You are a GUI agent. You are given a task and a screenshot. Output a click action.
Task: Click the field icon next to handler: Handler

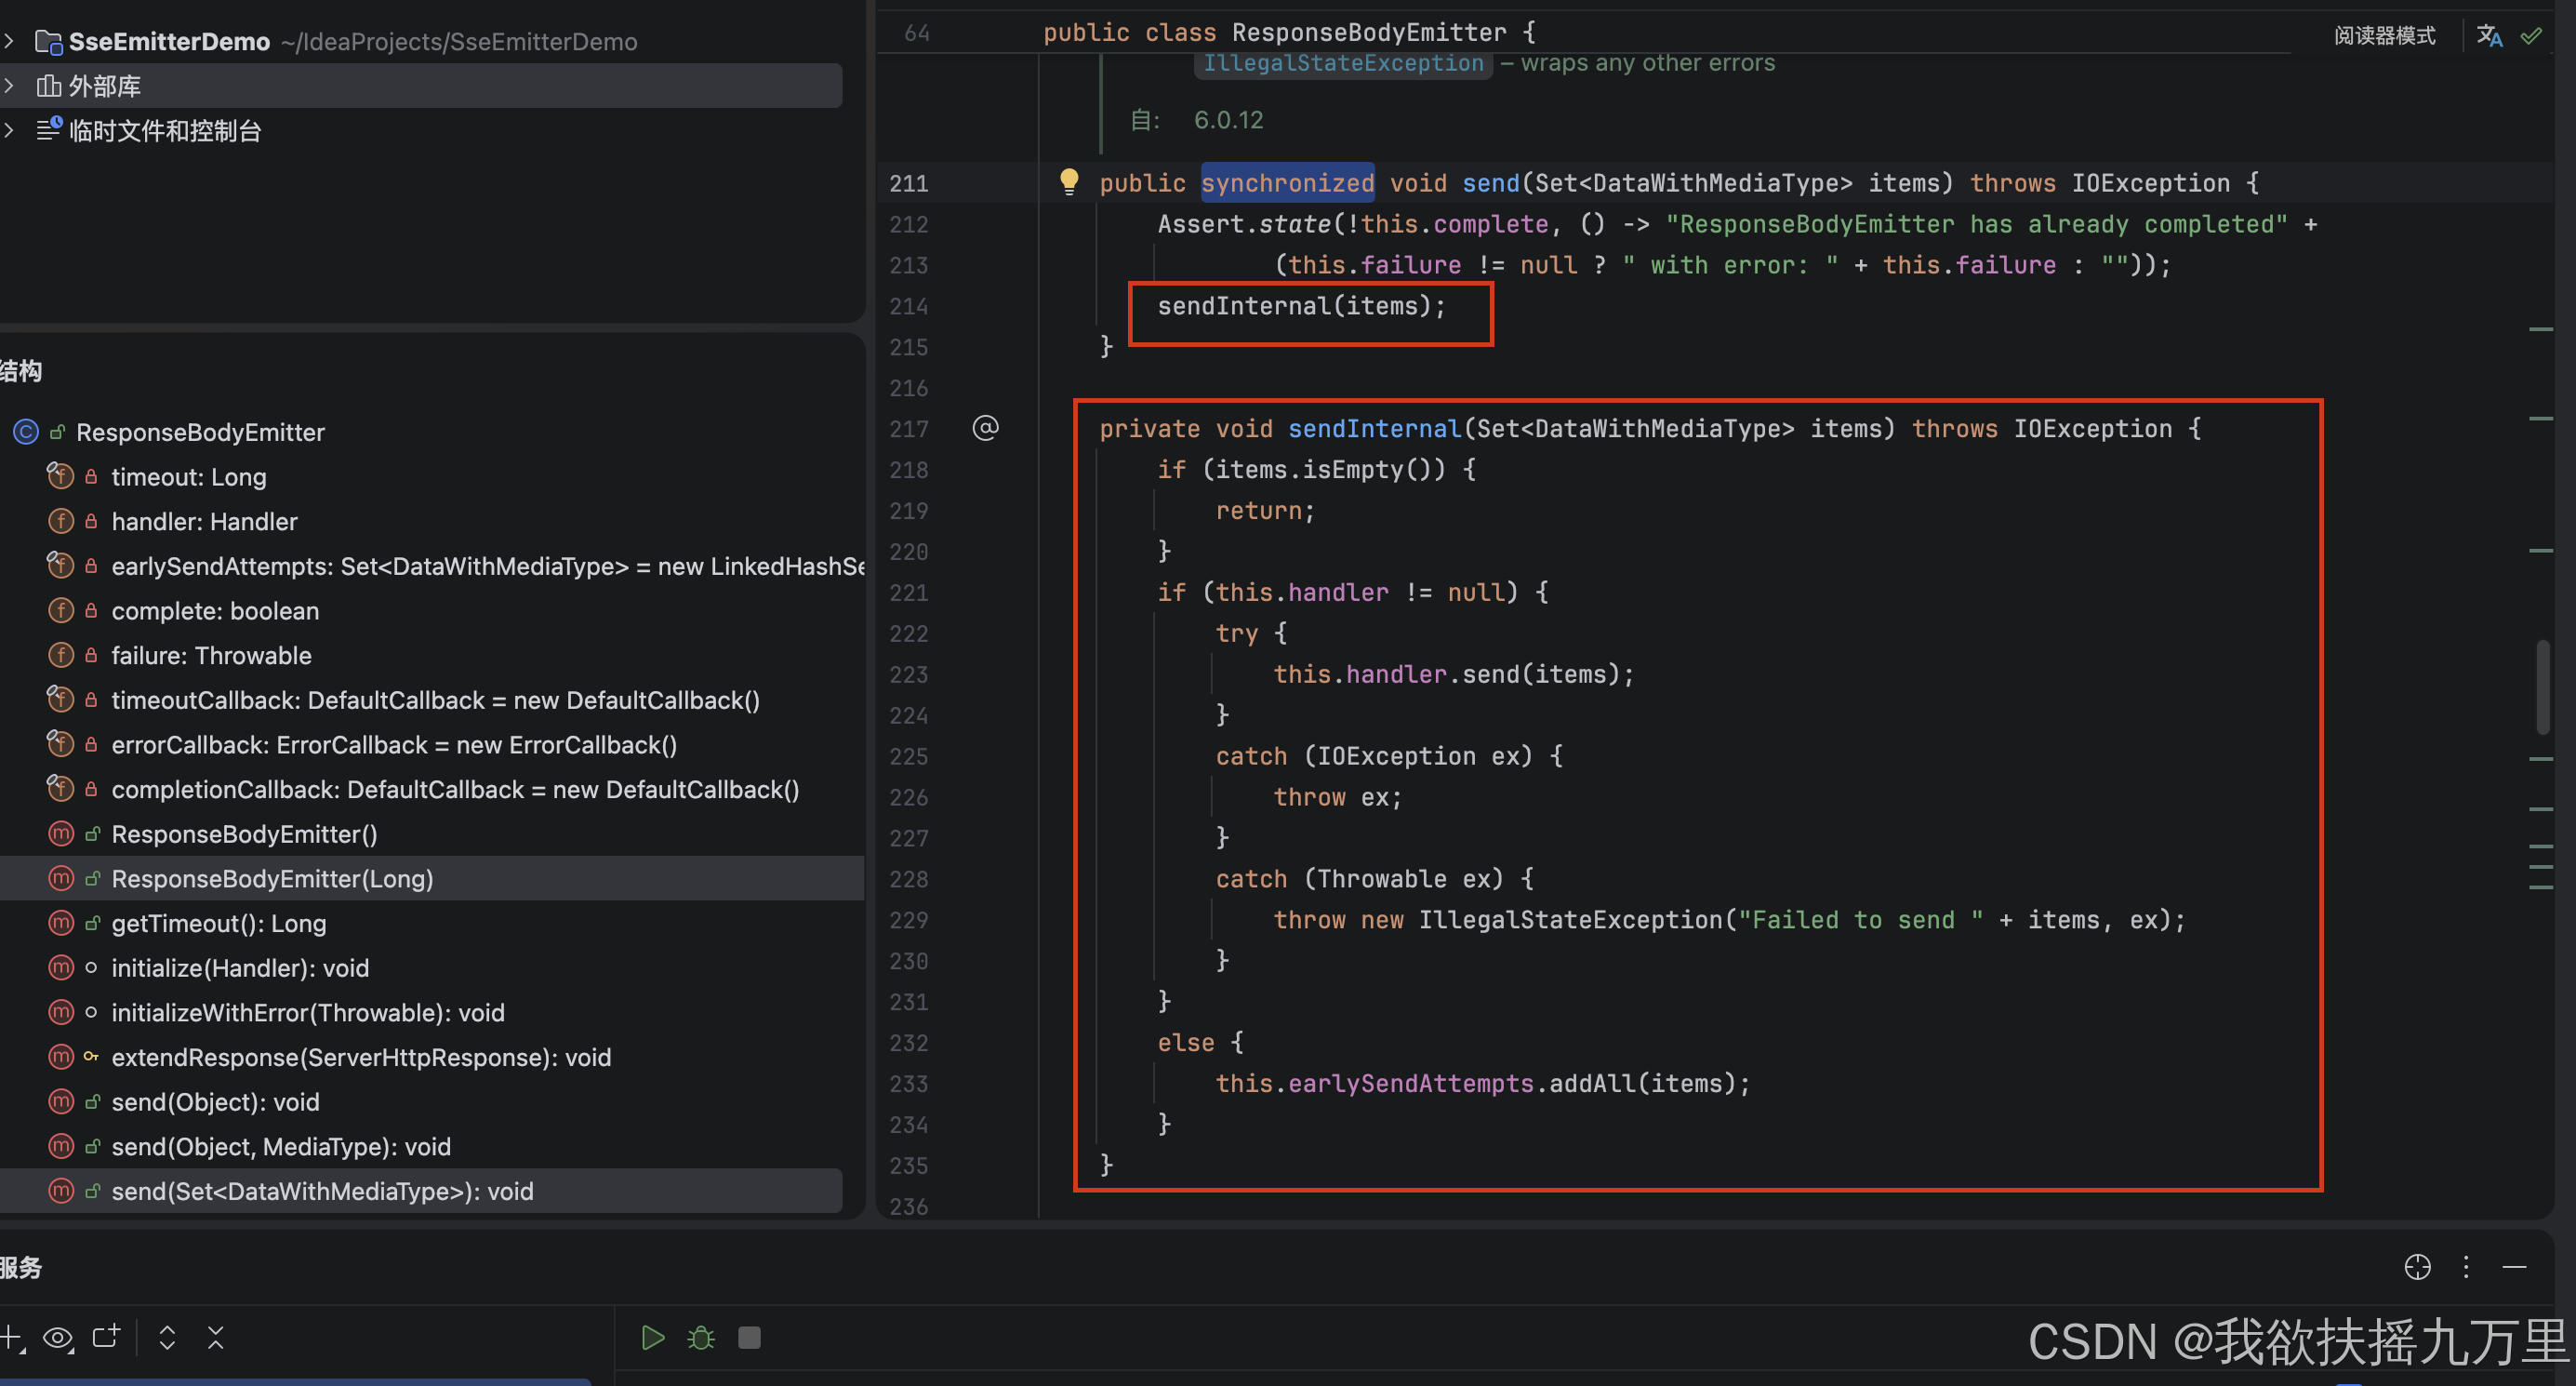click(x=61, y=521)
